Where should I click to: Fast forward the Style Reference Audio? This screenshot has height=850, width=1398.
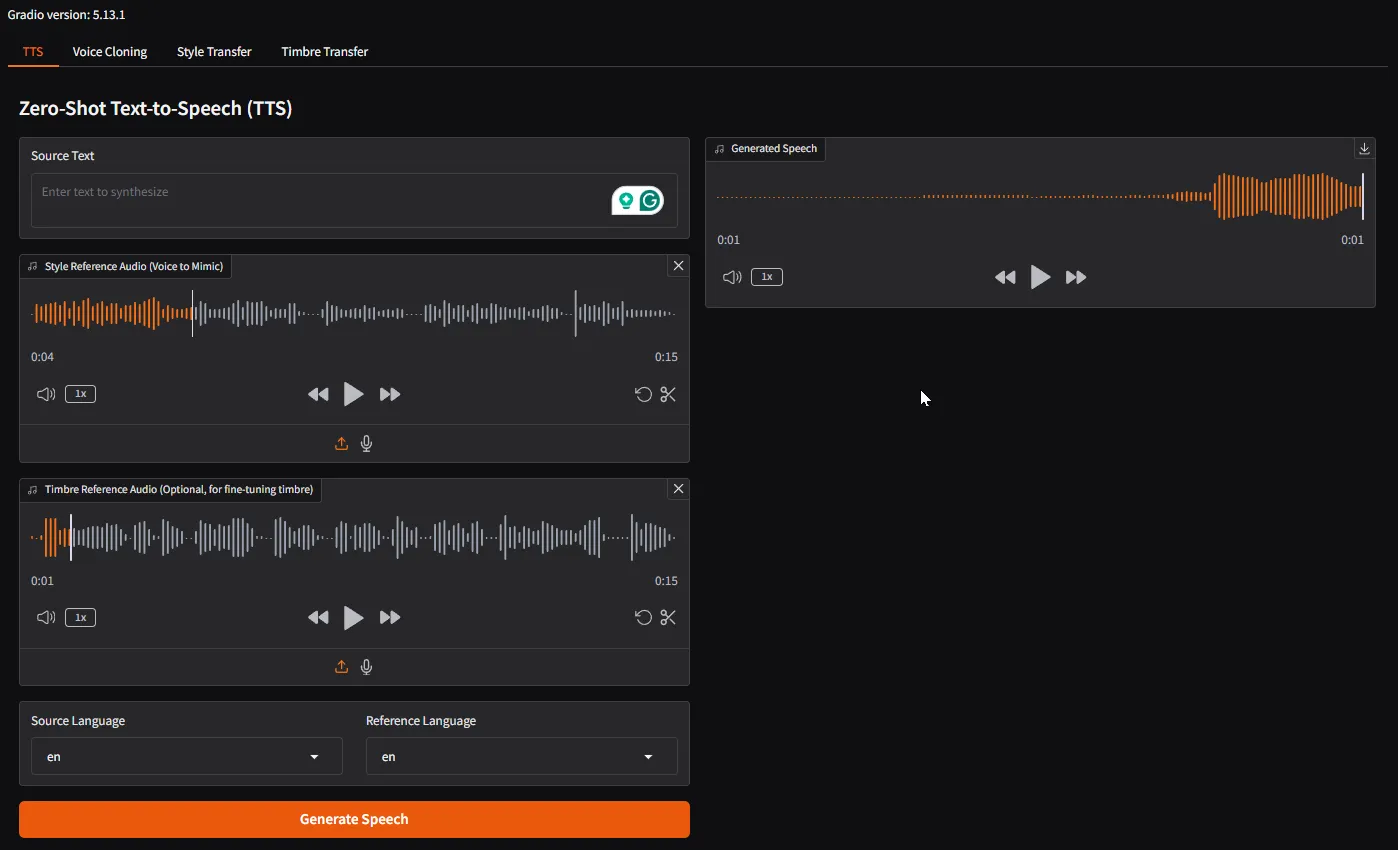pyautogui.click(x=390, y=394)
